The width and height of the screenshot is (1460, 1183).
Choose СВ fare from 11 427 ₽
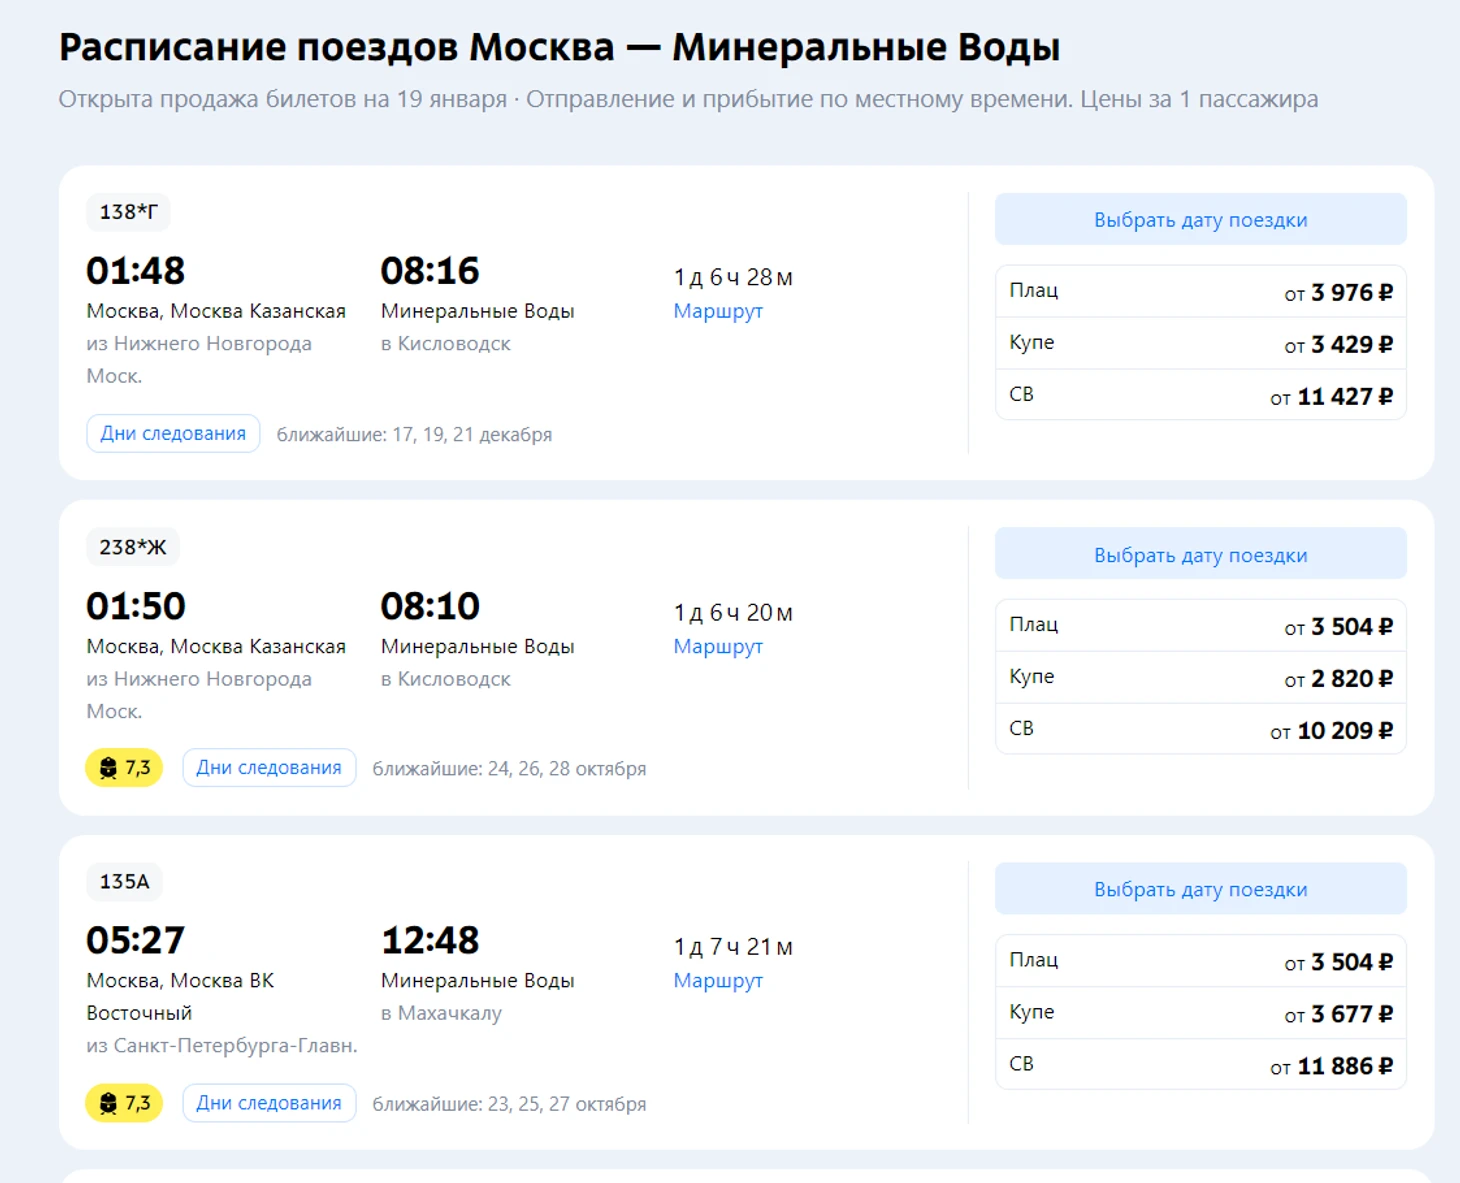click(1199, 396)
